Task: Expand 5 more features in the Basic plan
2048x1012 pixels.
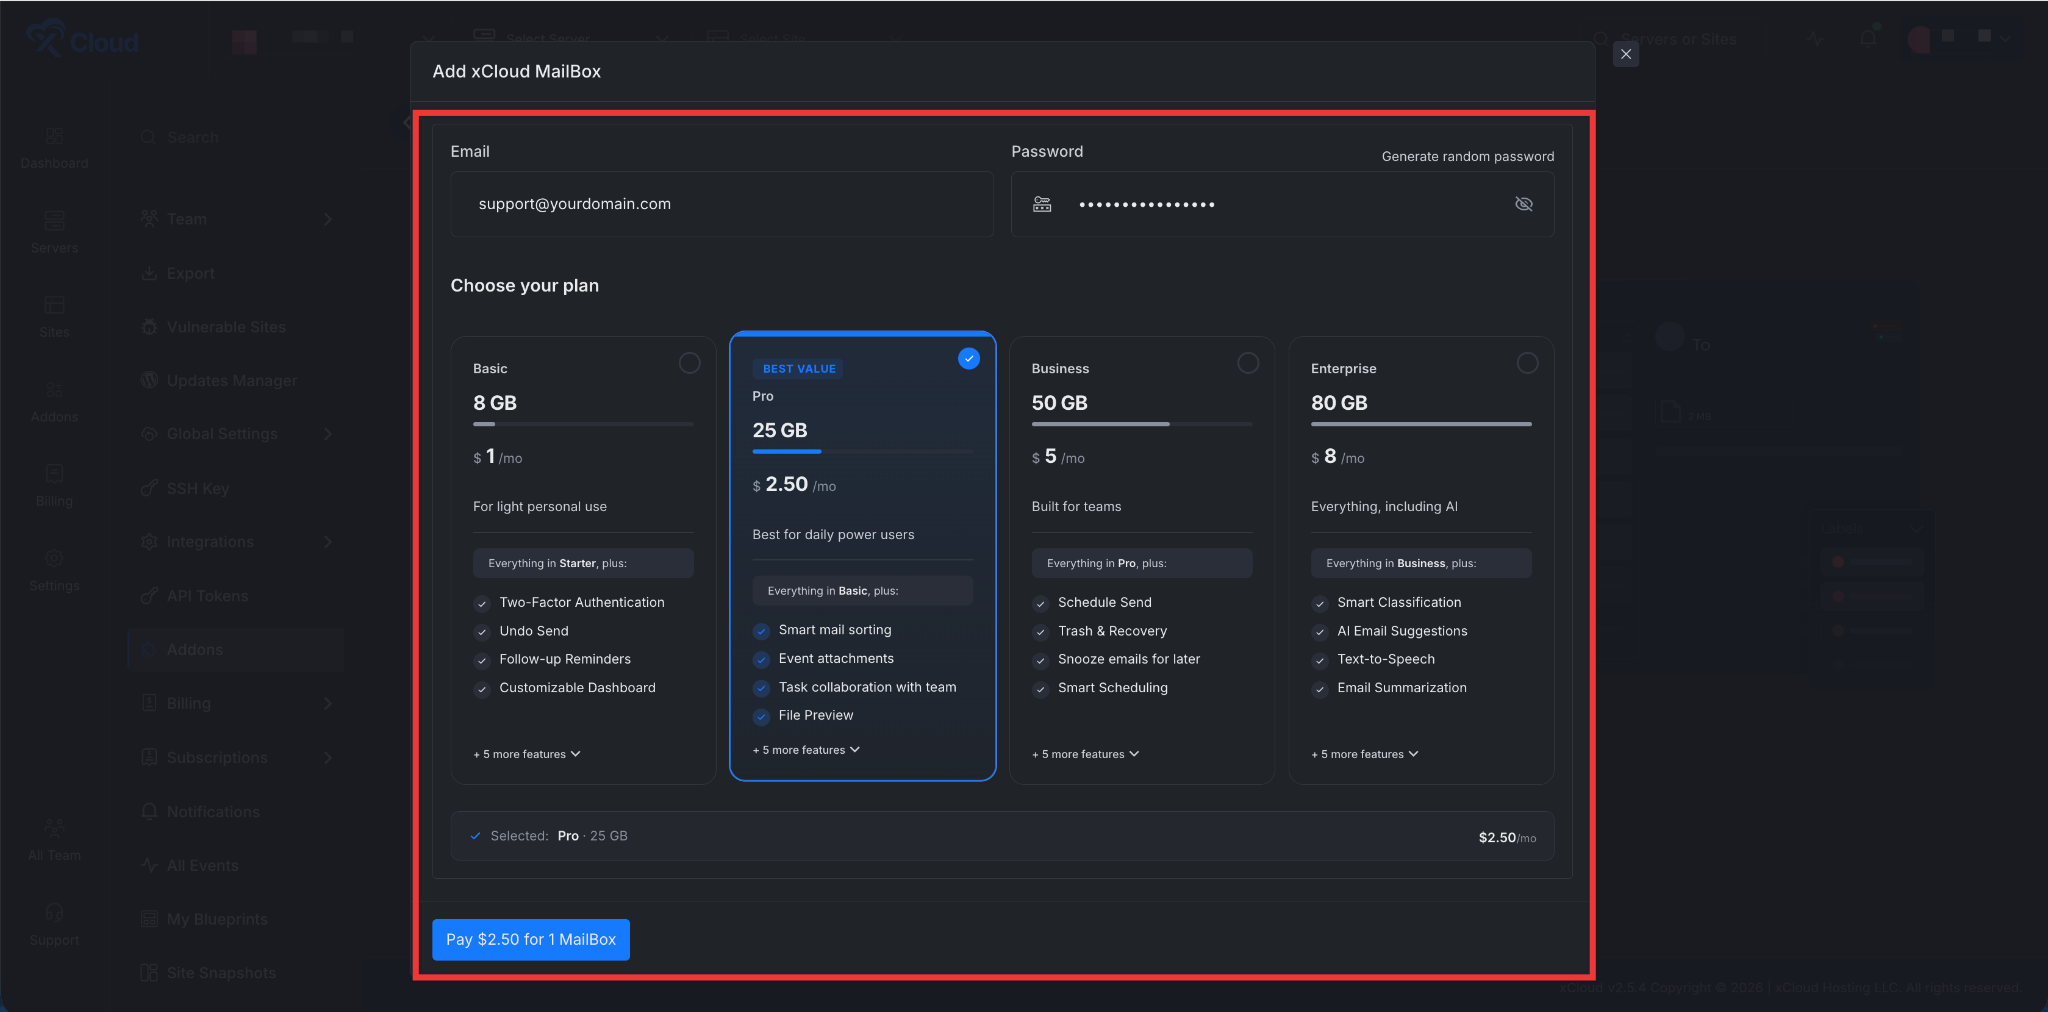Action: 527,754
